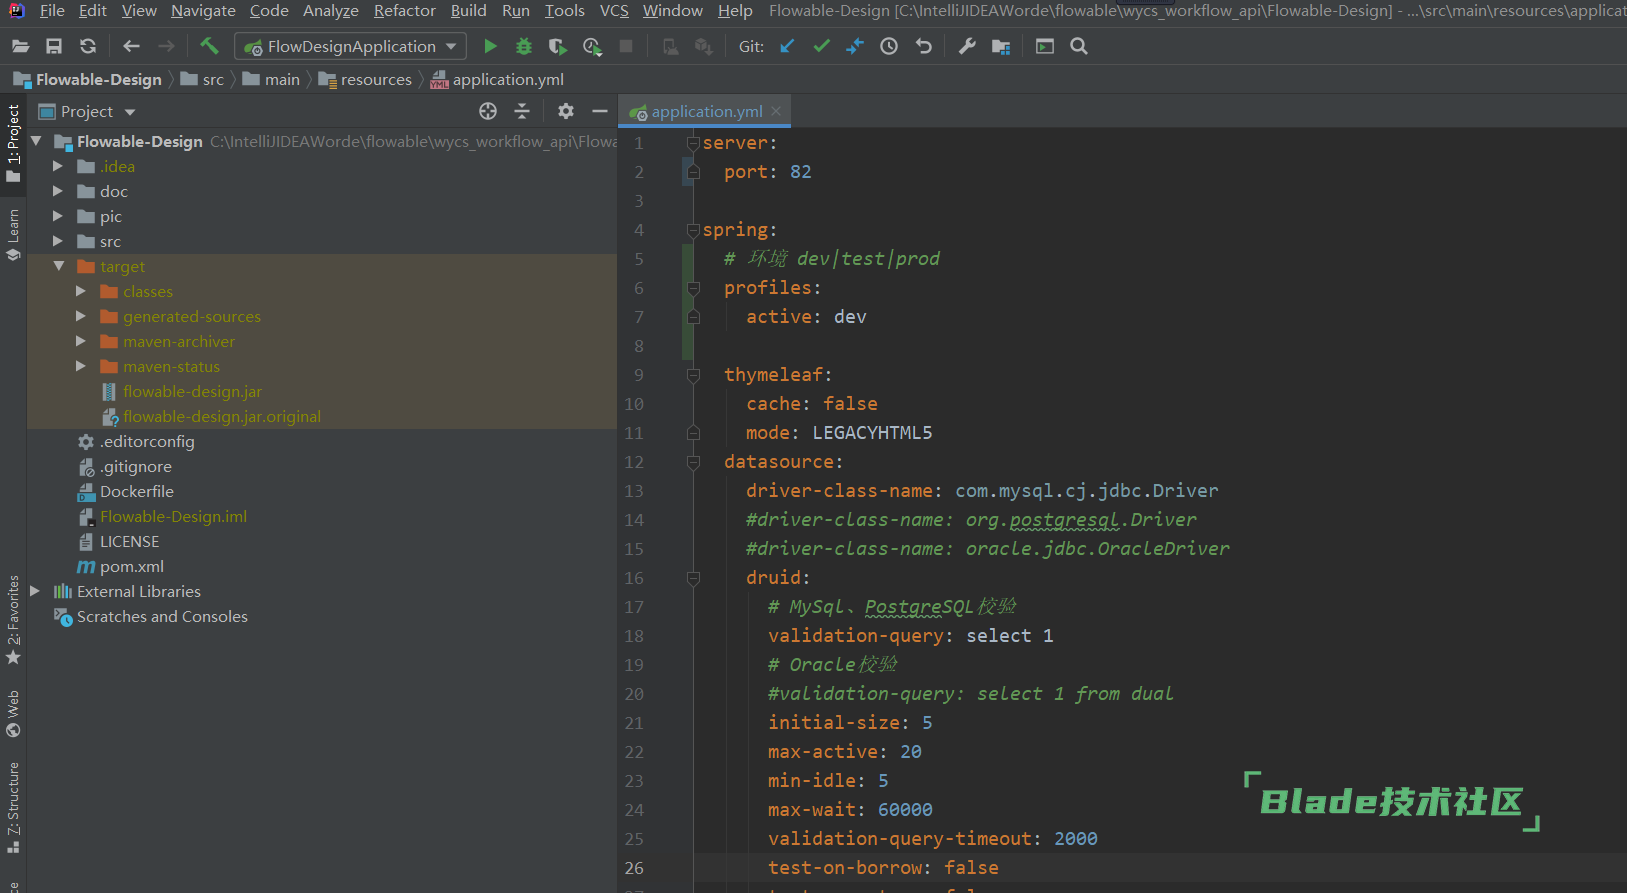Open the Analyze menu

coord(331,11)
